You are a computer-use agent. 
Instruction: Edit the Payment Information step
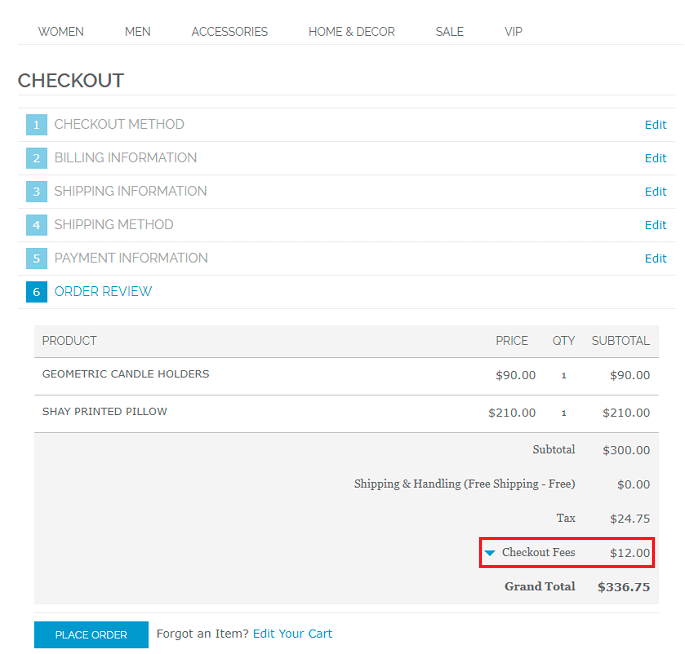pyautogui.click(x=655, y=259)
